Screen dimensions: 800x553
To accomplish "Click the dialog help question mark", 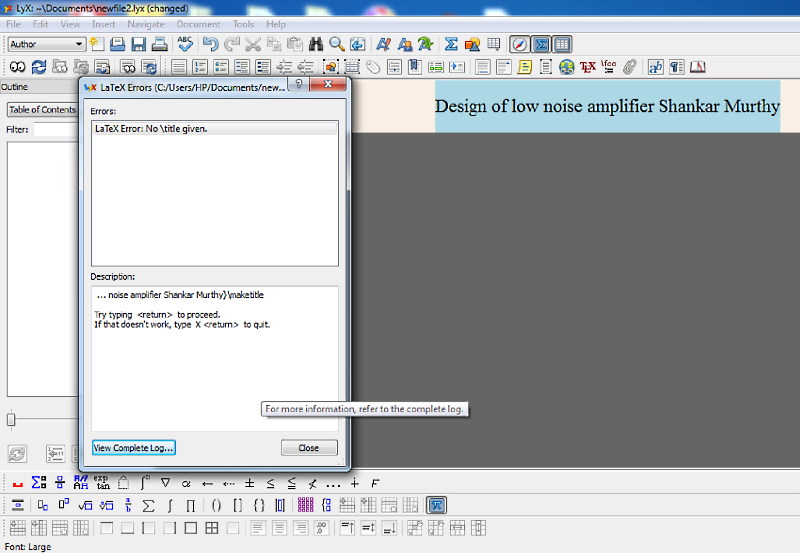I will coord(299,84).
